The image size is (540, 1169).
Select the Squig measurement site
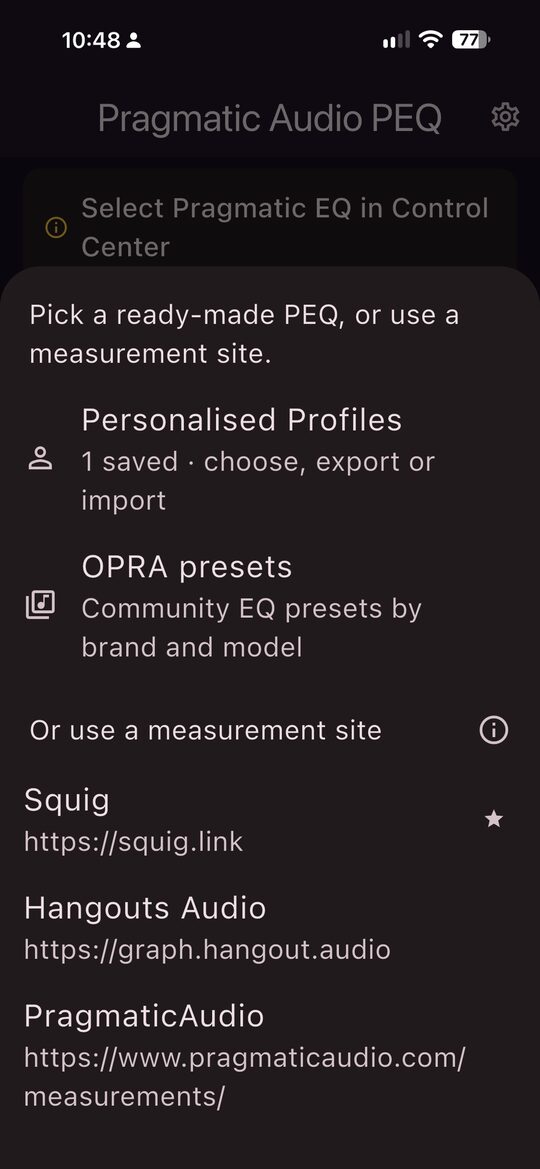270,820
